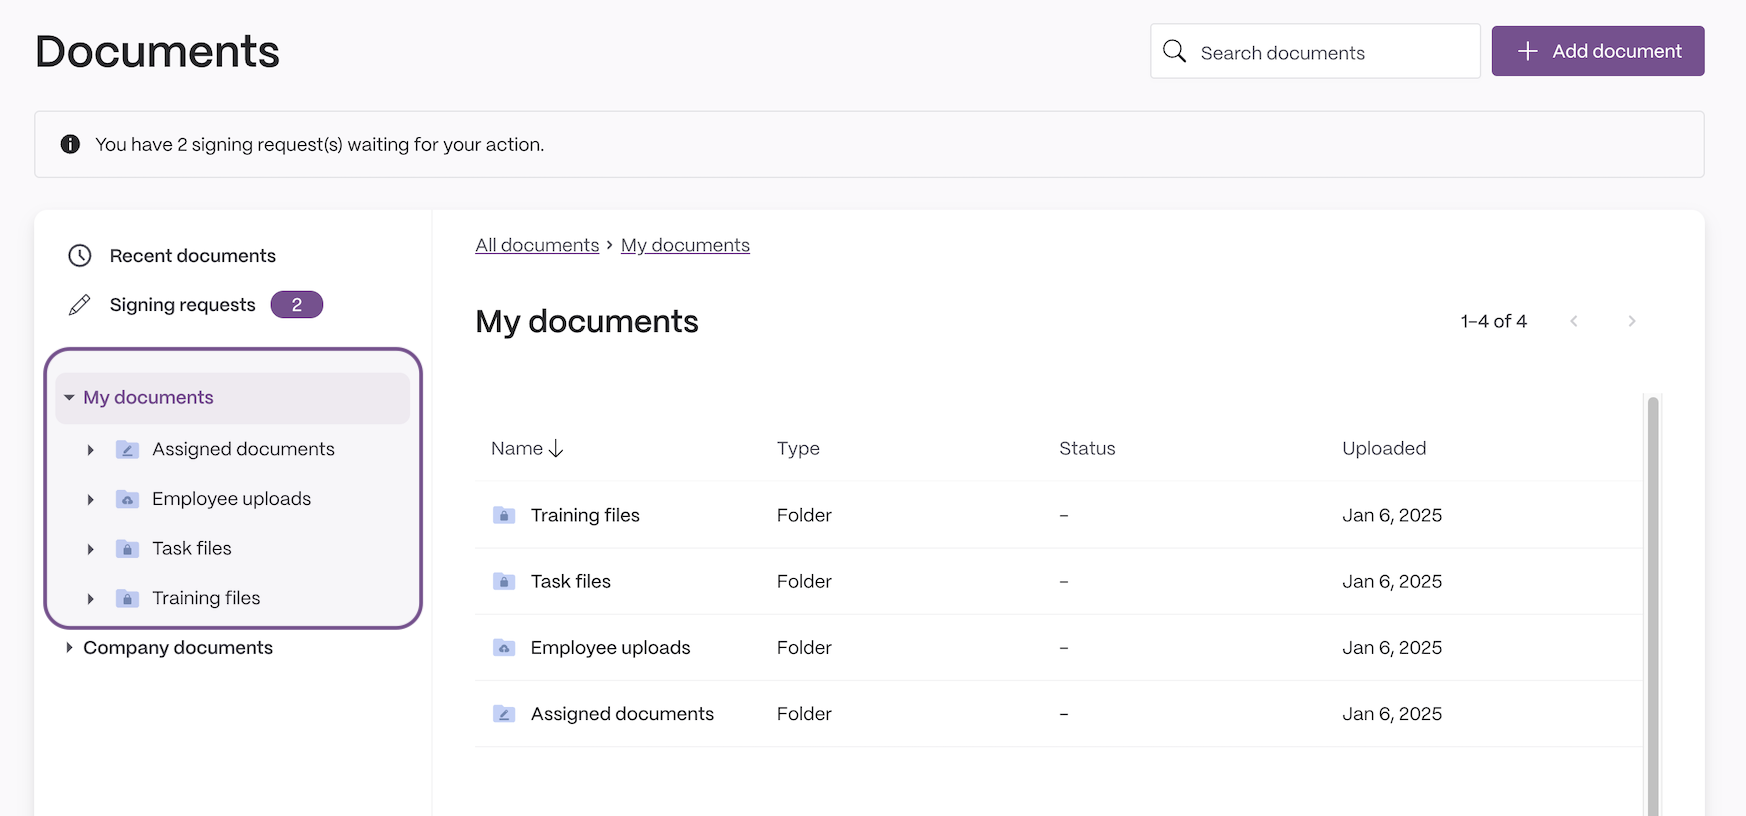1746x816 pixels.
Task: Follow the All documents breadcrumb link
Action: [x=537, y=245]
